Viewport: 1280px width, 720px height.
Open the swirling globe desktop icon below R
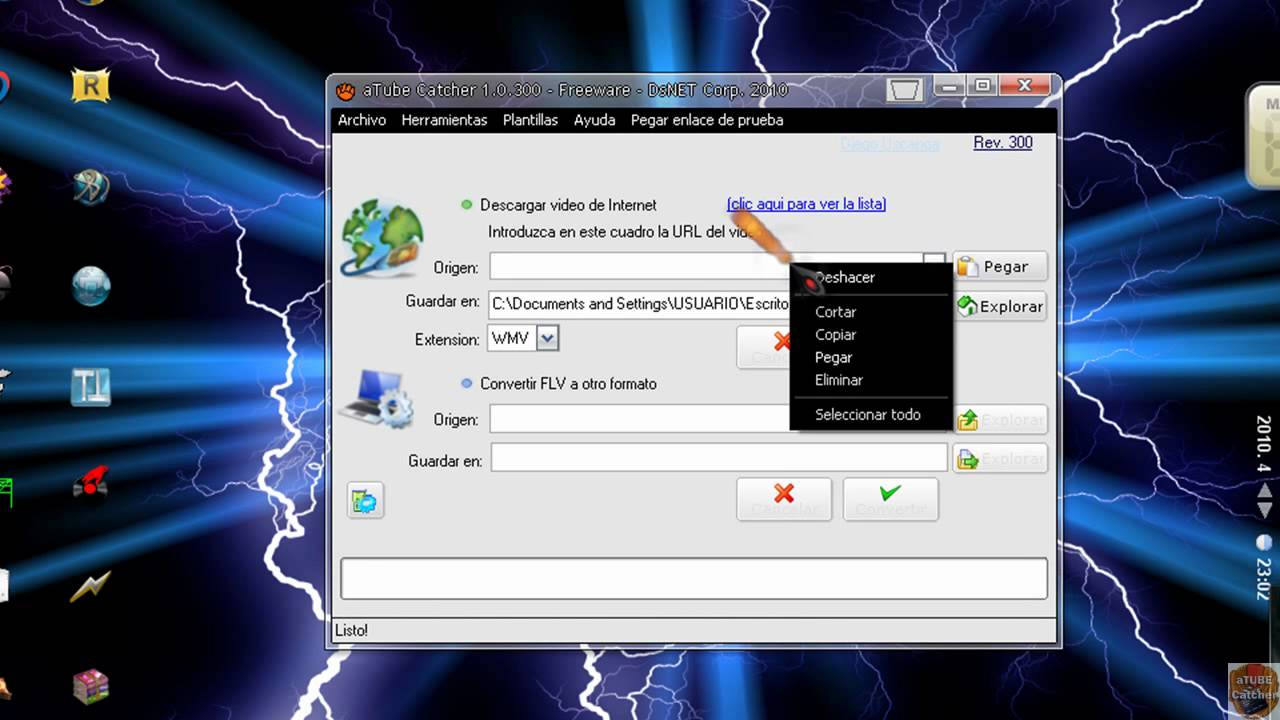(x=91, y=187)
